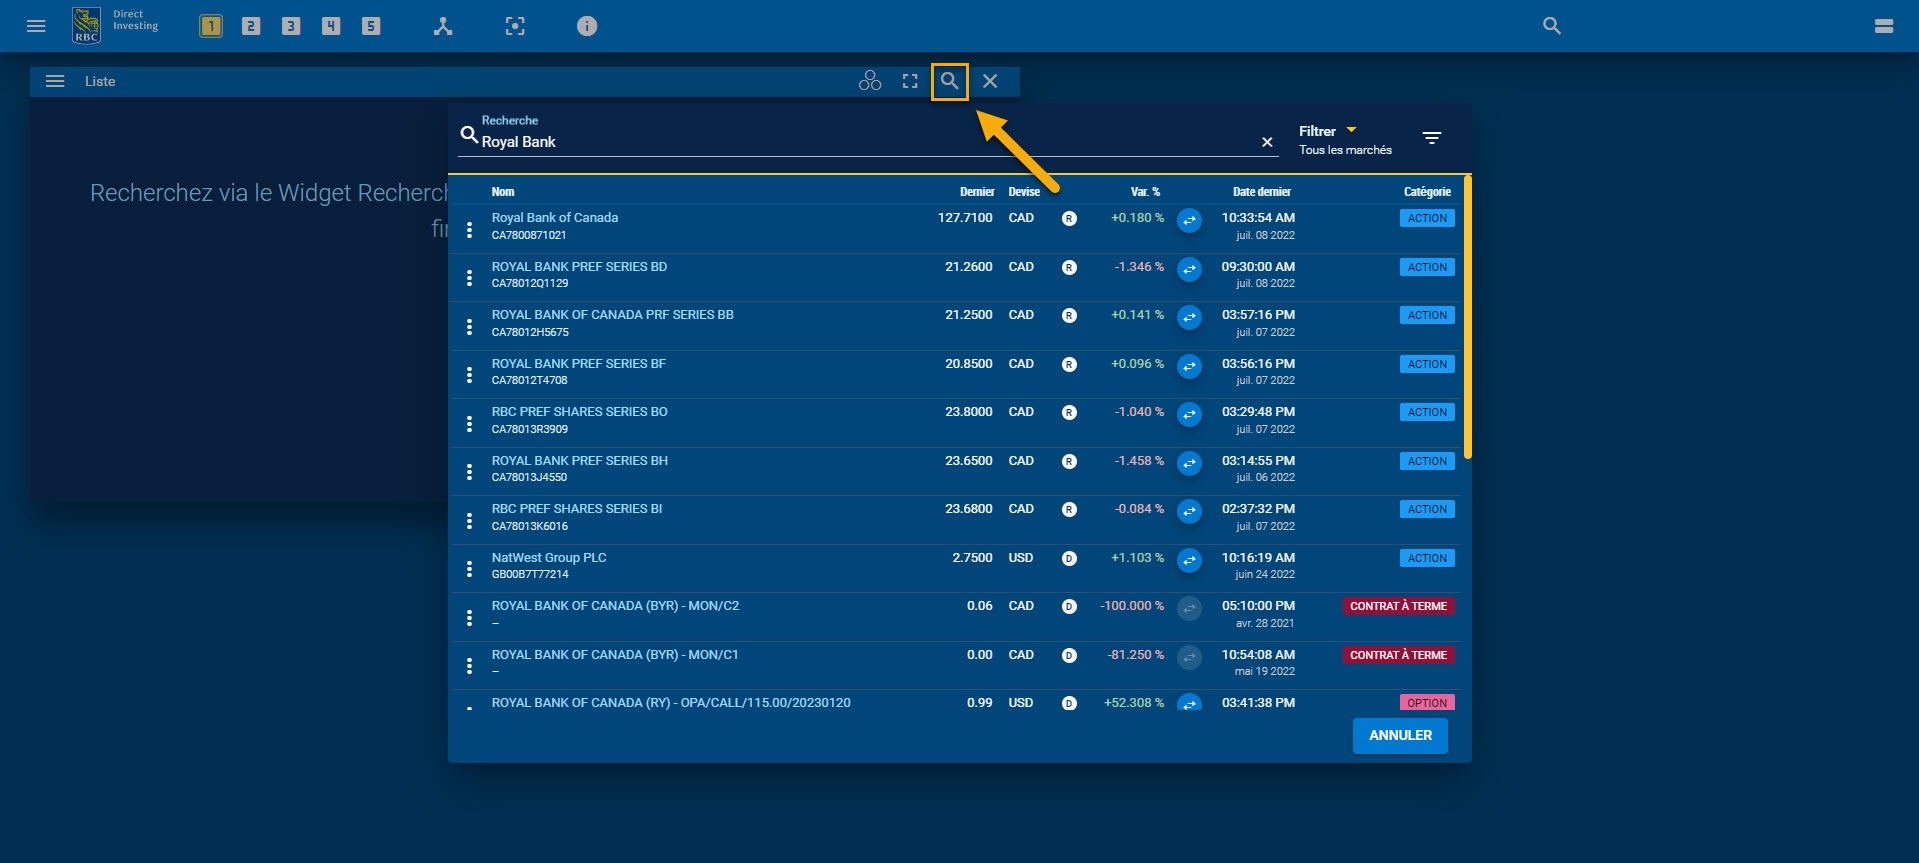1919x863 pixels.
Task: Open the layout bars icon at top right
Action: coord(1884,26)
